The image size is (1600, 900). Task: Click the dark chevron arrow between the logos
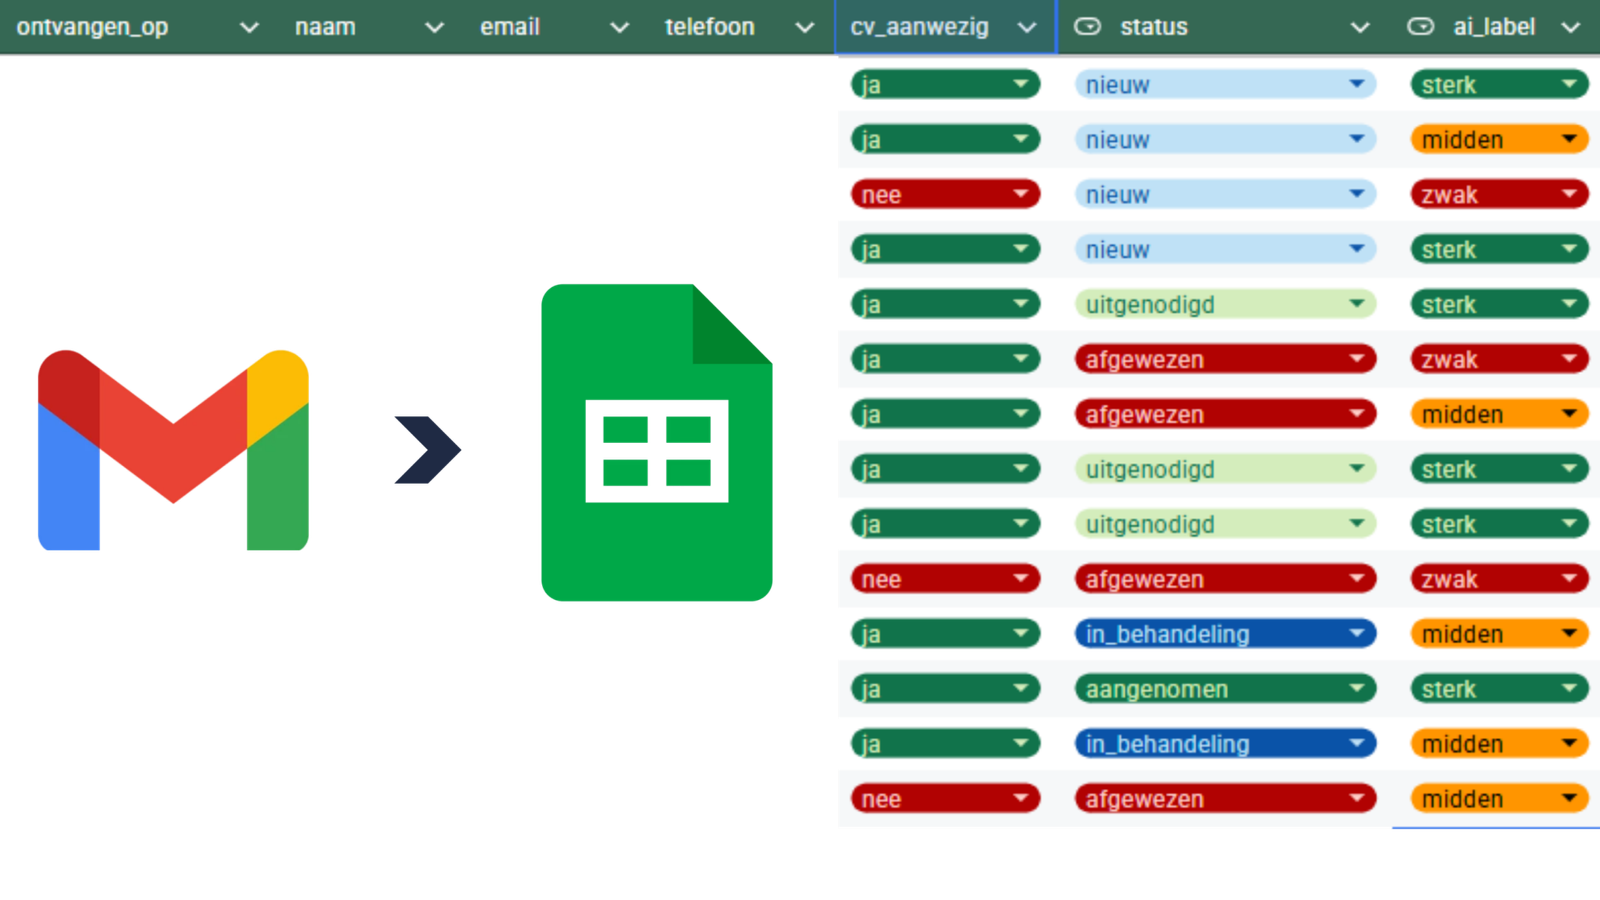[x=428, y=450]
